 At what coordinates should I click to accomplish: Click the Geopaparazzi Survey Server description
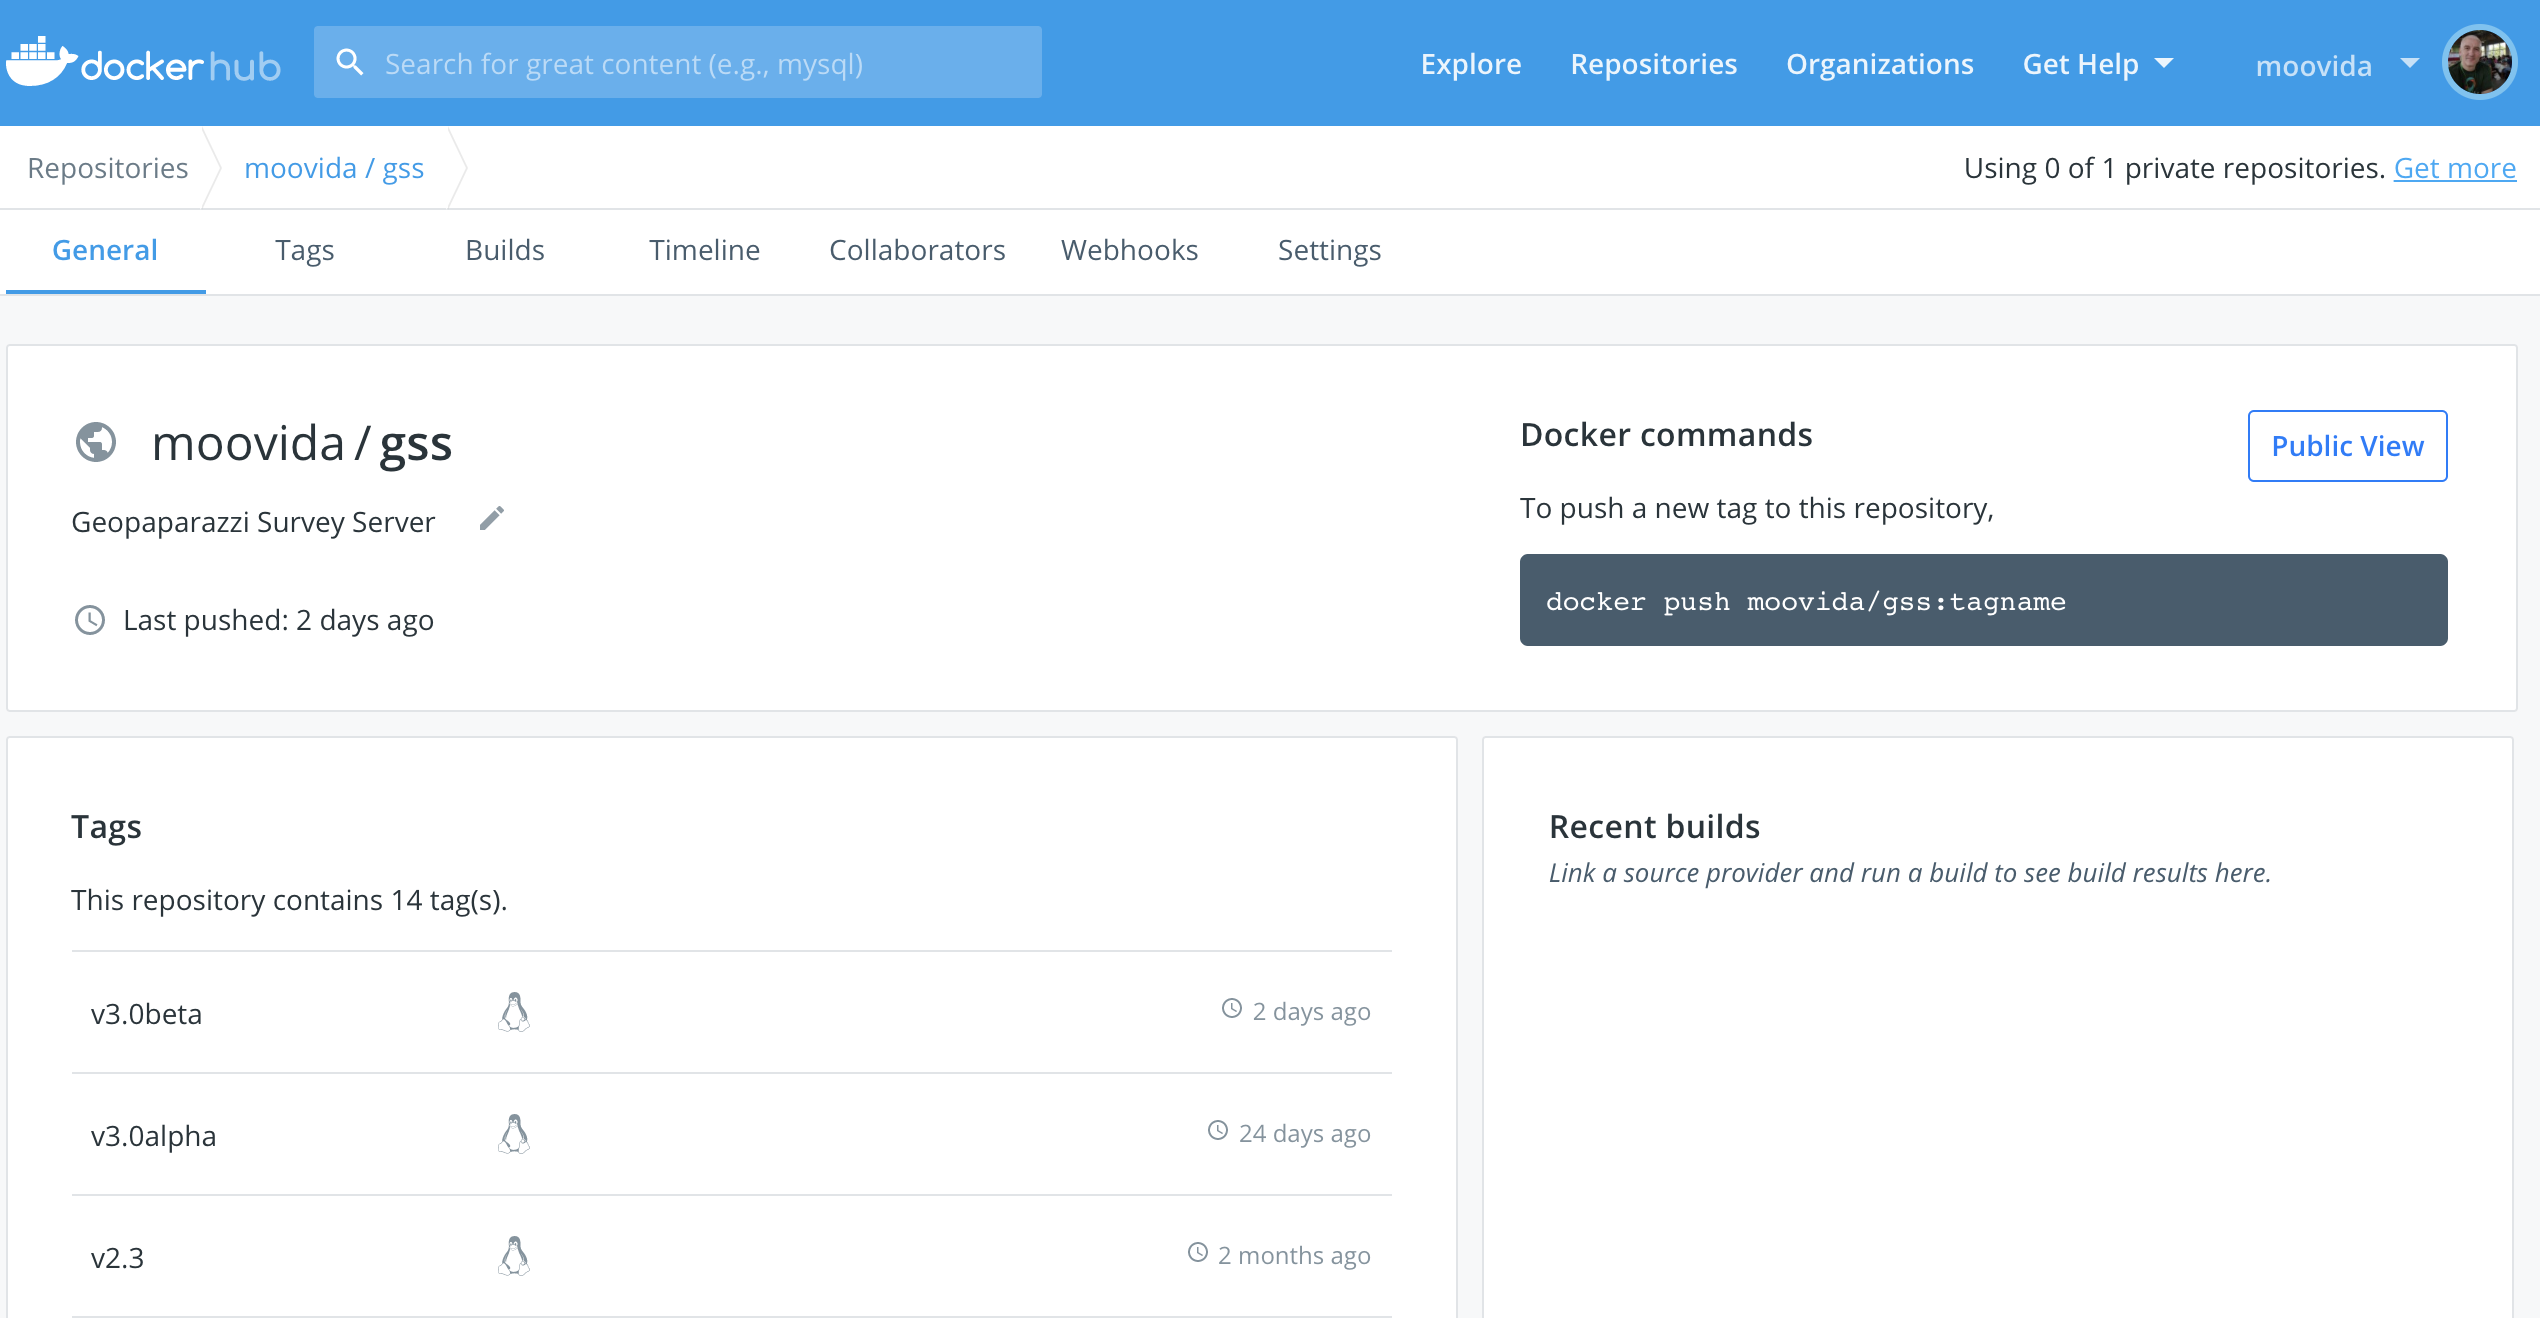tap(253, 522)
